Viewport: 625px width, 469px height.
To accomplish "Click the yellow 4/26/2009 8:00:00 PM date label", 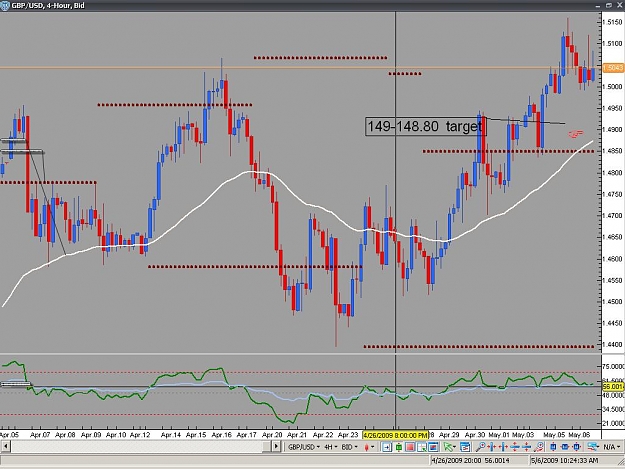I will [395, 435].
